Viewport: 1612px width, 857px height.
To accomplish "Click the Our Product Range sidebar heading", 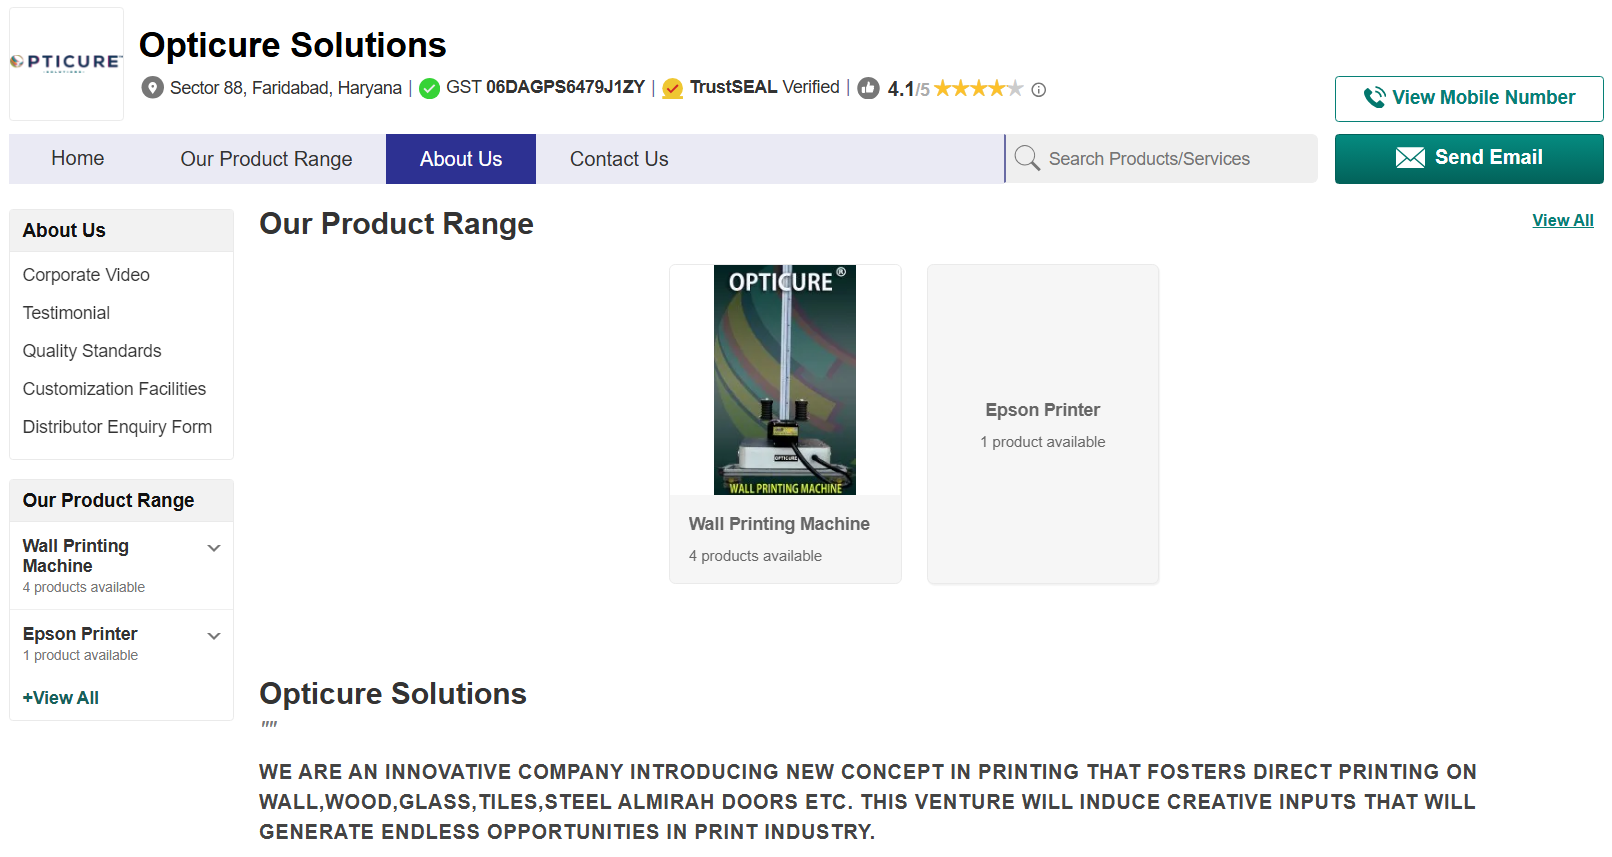I will (109, 500).
